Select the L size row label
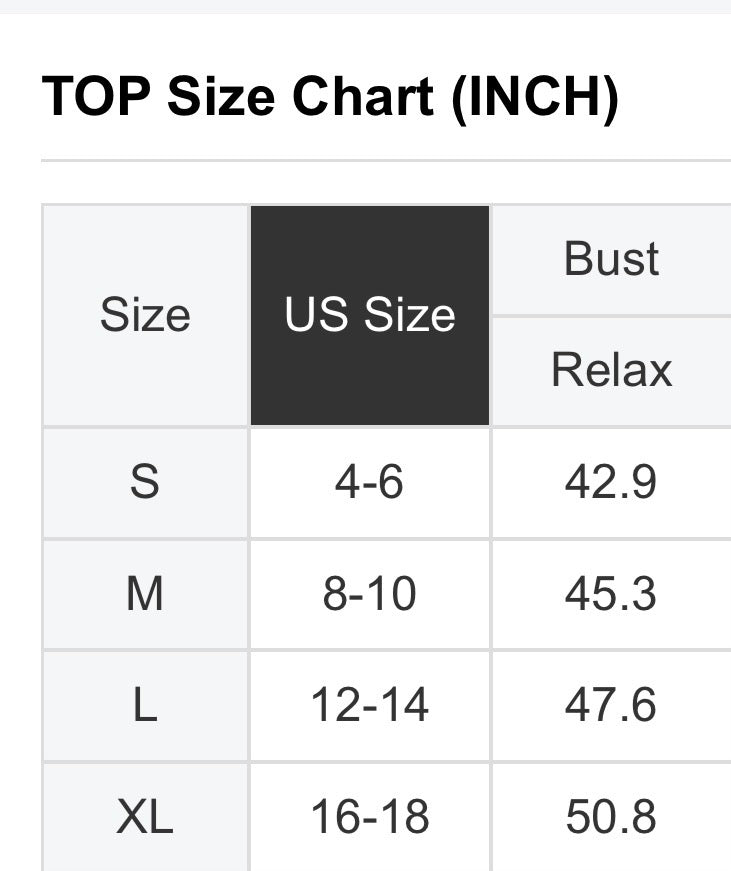Screen dimensions: 731x871 pyautogui.click(x=145, y=705)
